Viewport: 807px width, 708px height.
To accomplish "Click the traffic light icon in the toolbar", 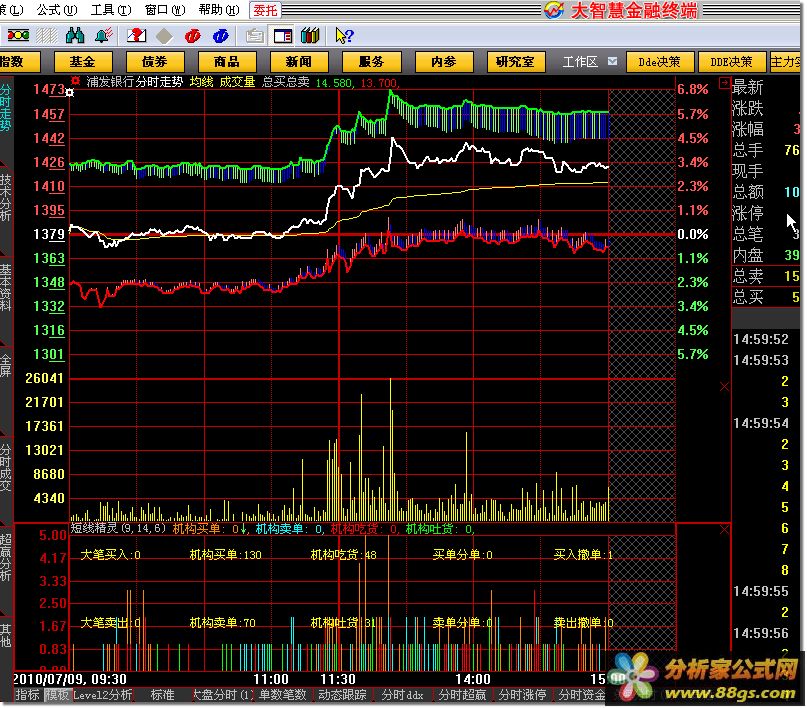I will tap(18, 36).
